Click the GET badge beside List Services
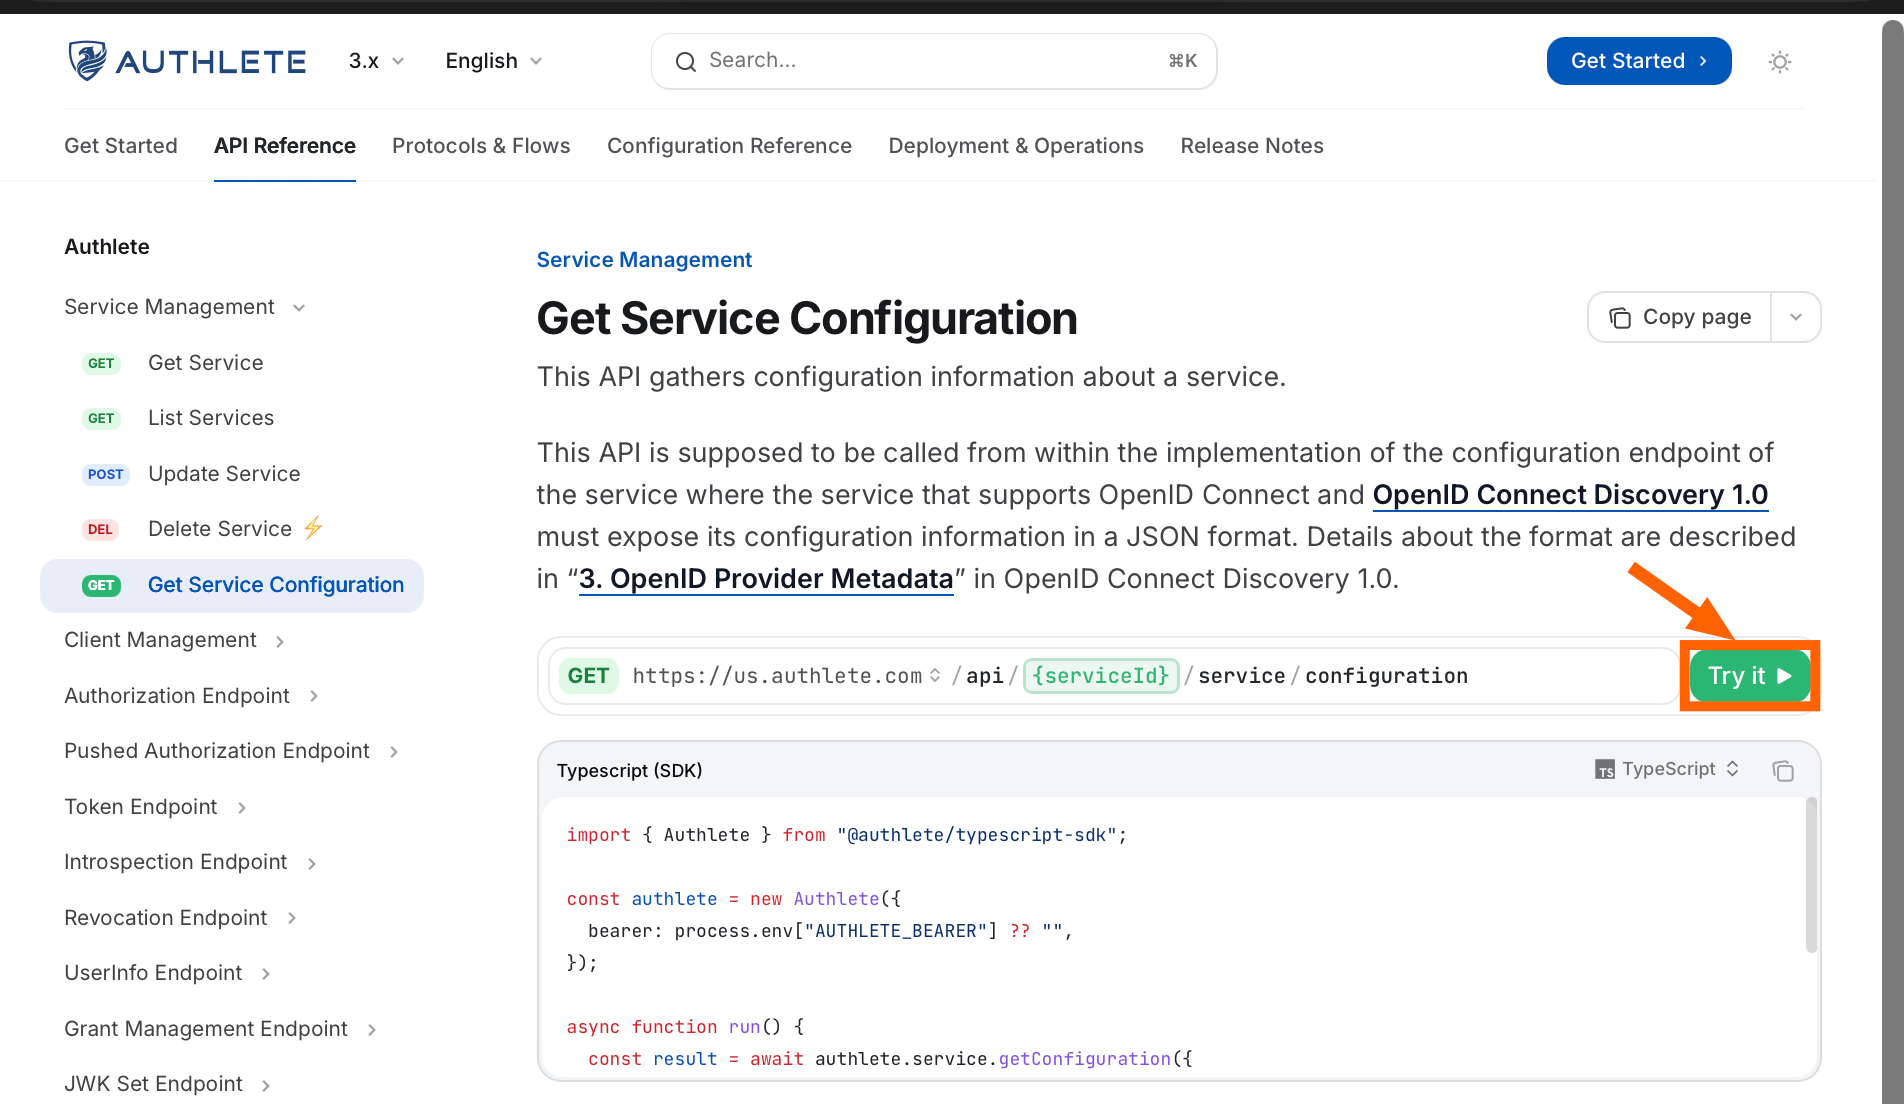Viewport: 1904px width, 1104px height. (x=101, y=418)
